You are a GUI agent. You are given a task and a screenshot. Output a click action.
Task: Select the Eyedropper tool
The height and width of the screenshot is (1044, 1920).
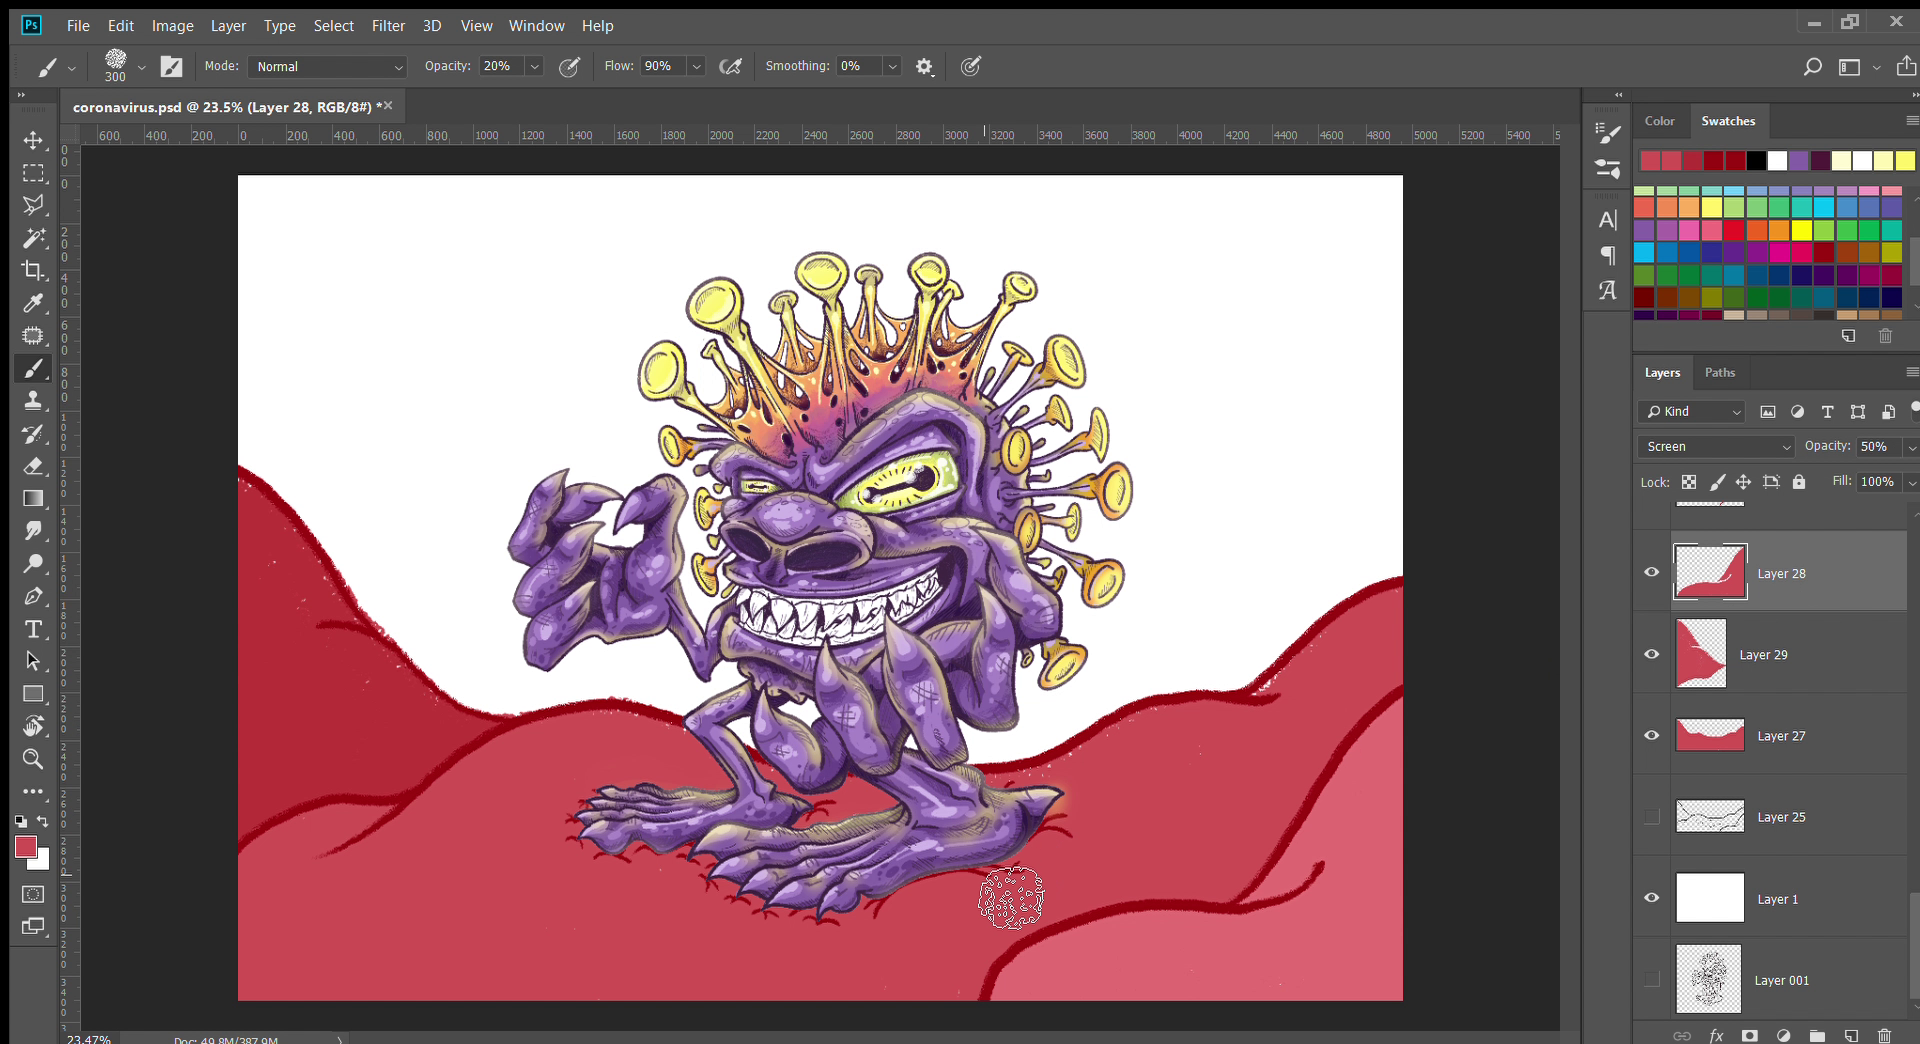33,303
